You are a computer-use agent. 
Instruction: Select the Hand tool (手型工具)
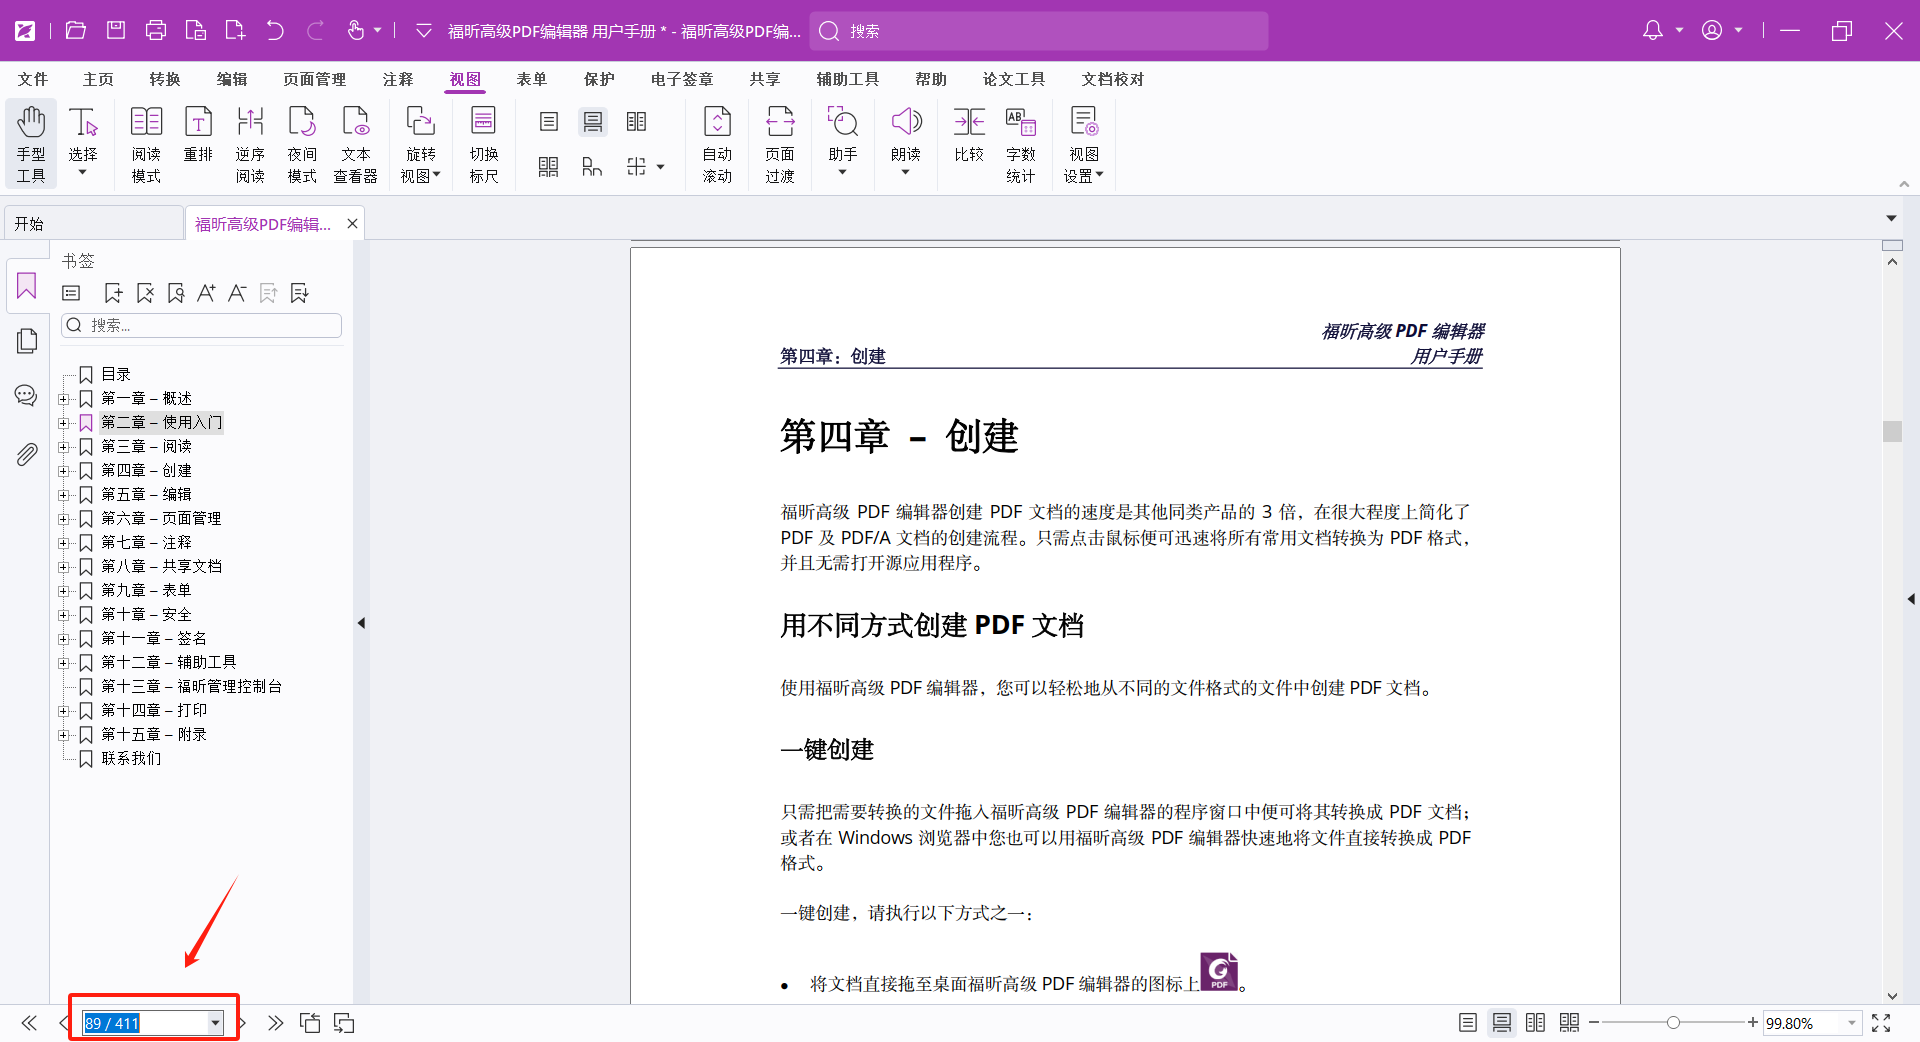point(31,144)
